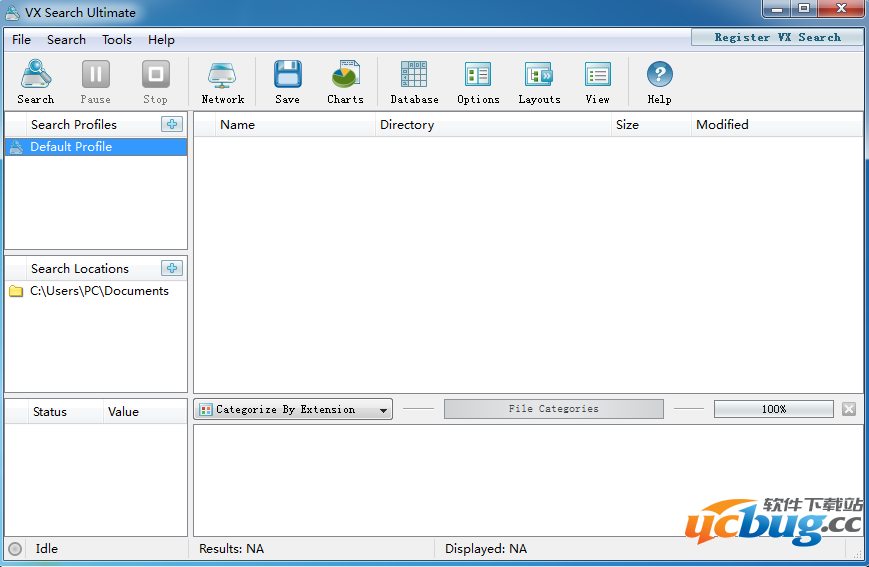Open the Help menu
Screen dimensions: 869x567
click(161, 40)
